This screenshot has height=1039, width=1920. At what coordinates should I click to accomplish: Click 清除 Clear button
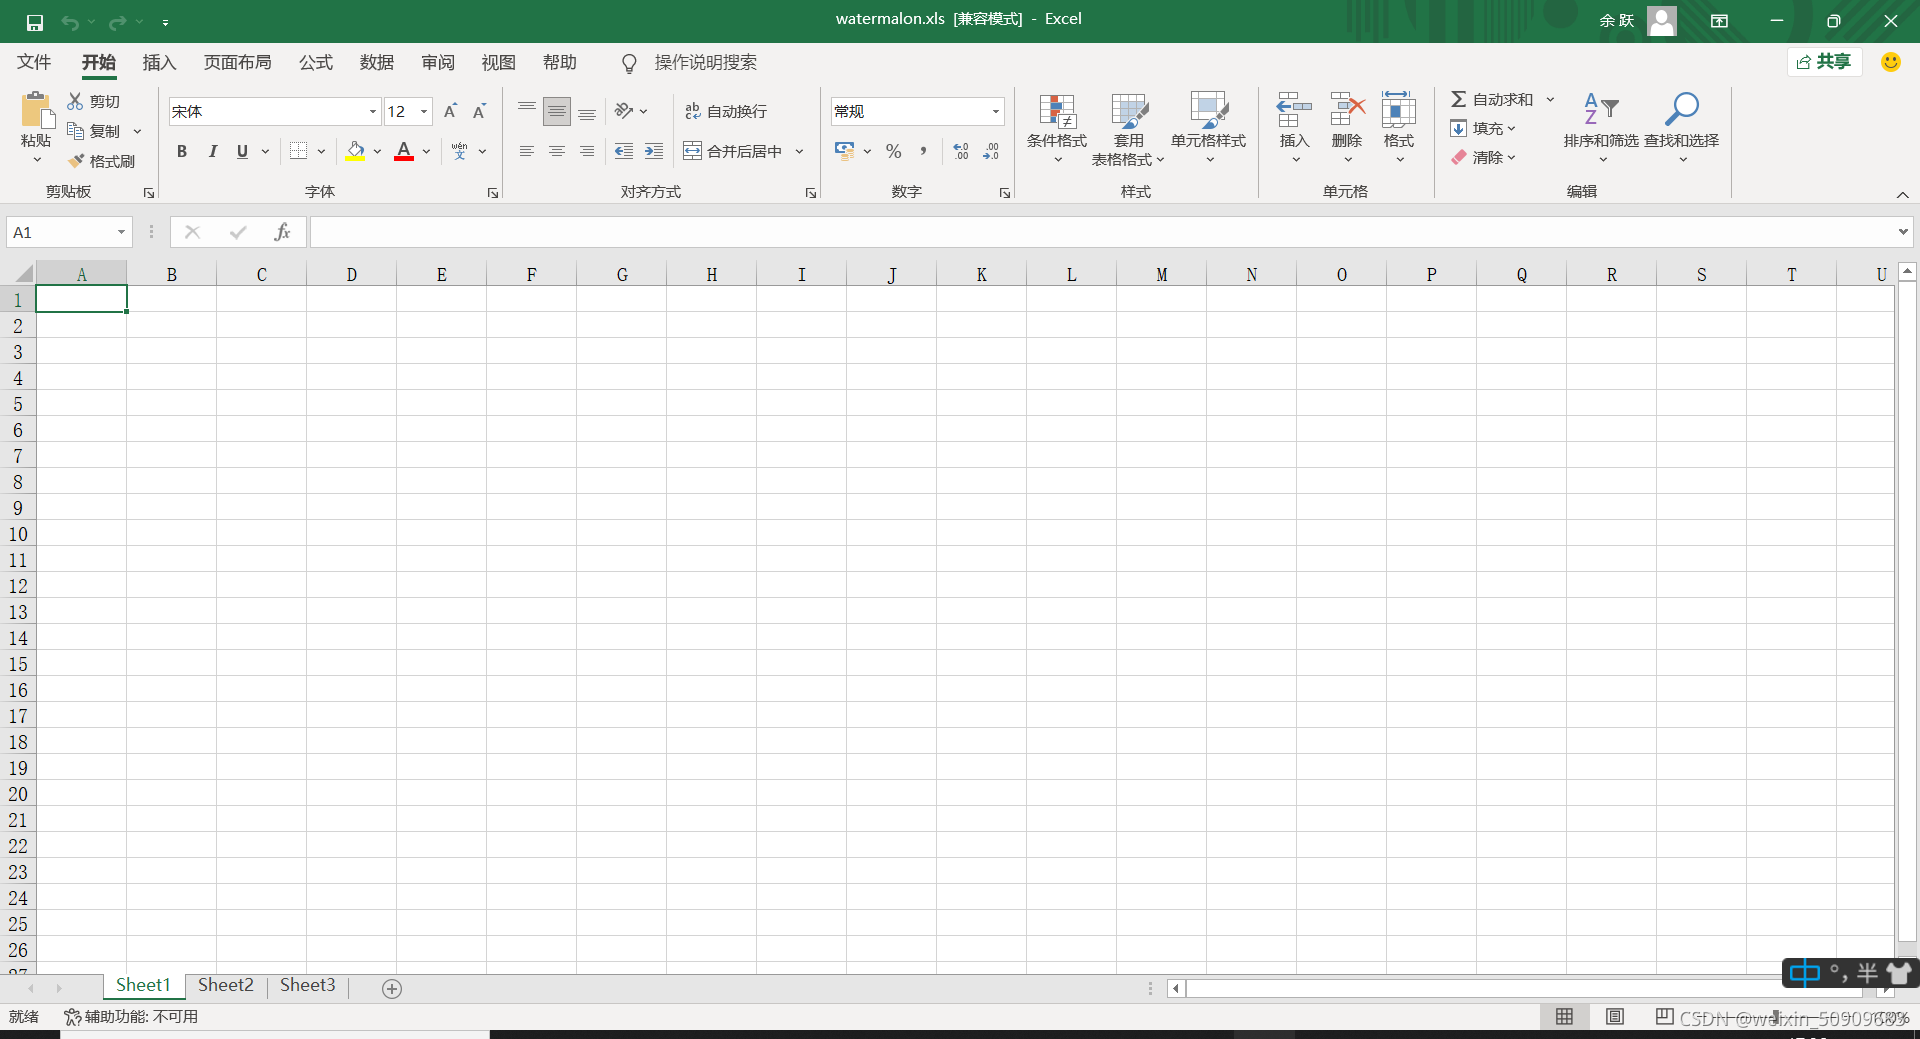[x=1484, y=157]
